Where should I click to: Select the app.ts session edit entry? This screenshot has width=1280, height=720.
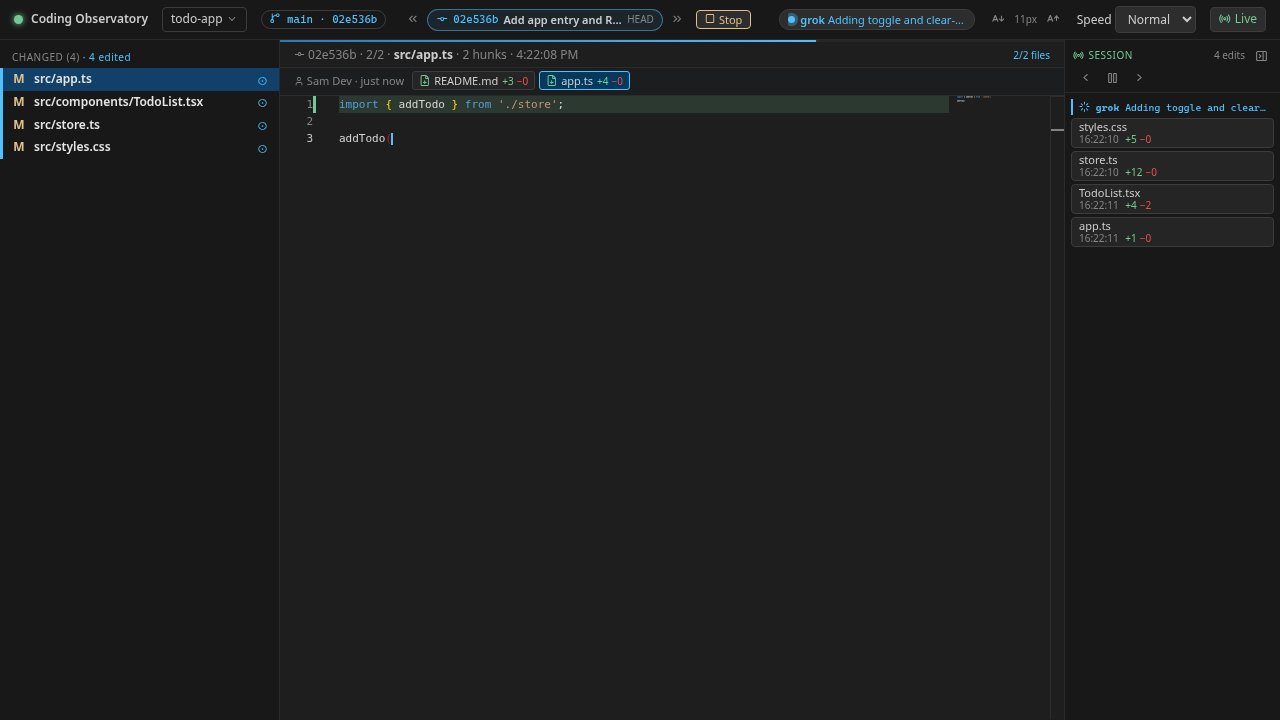pos(1172,232)
